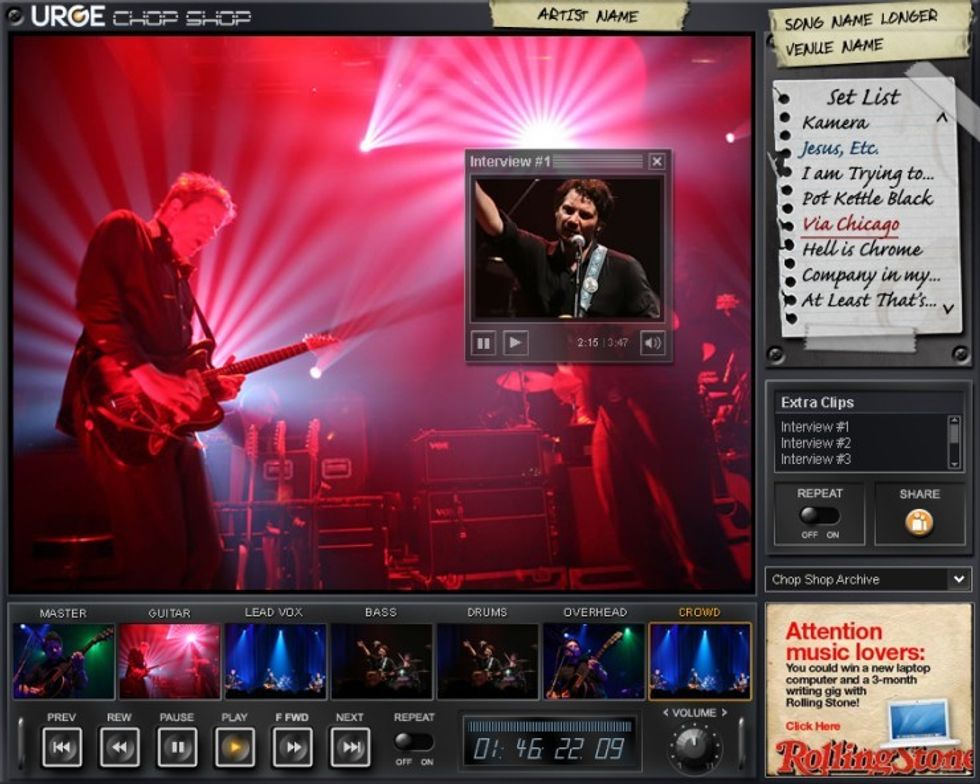Pause the Interview #1 popup video
Screen dimensions: 980x784
pyautogui.click(x=483, y=343)
